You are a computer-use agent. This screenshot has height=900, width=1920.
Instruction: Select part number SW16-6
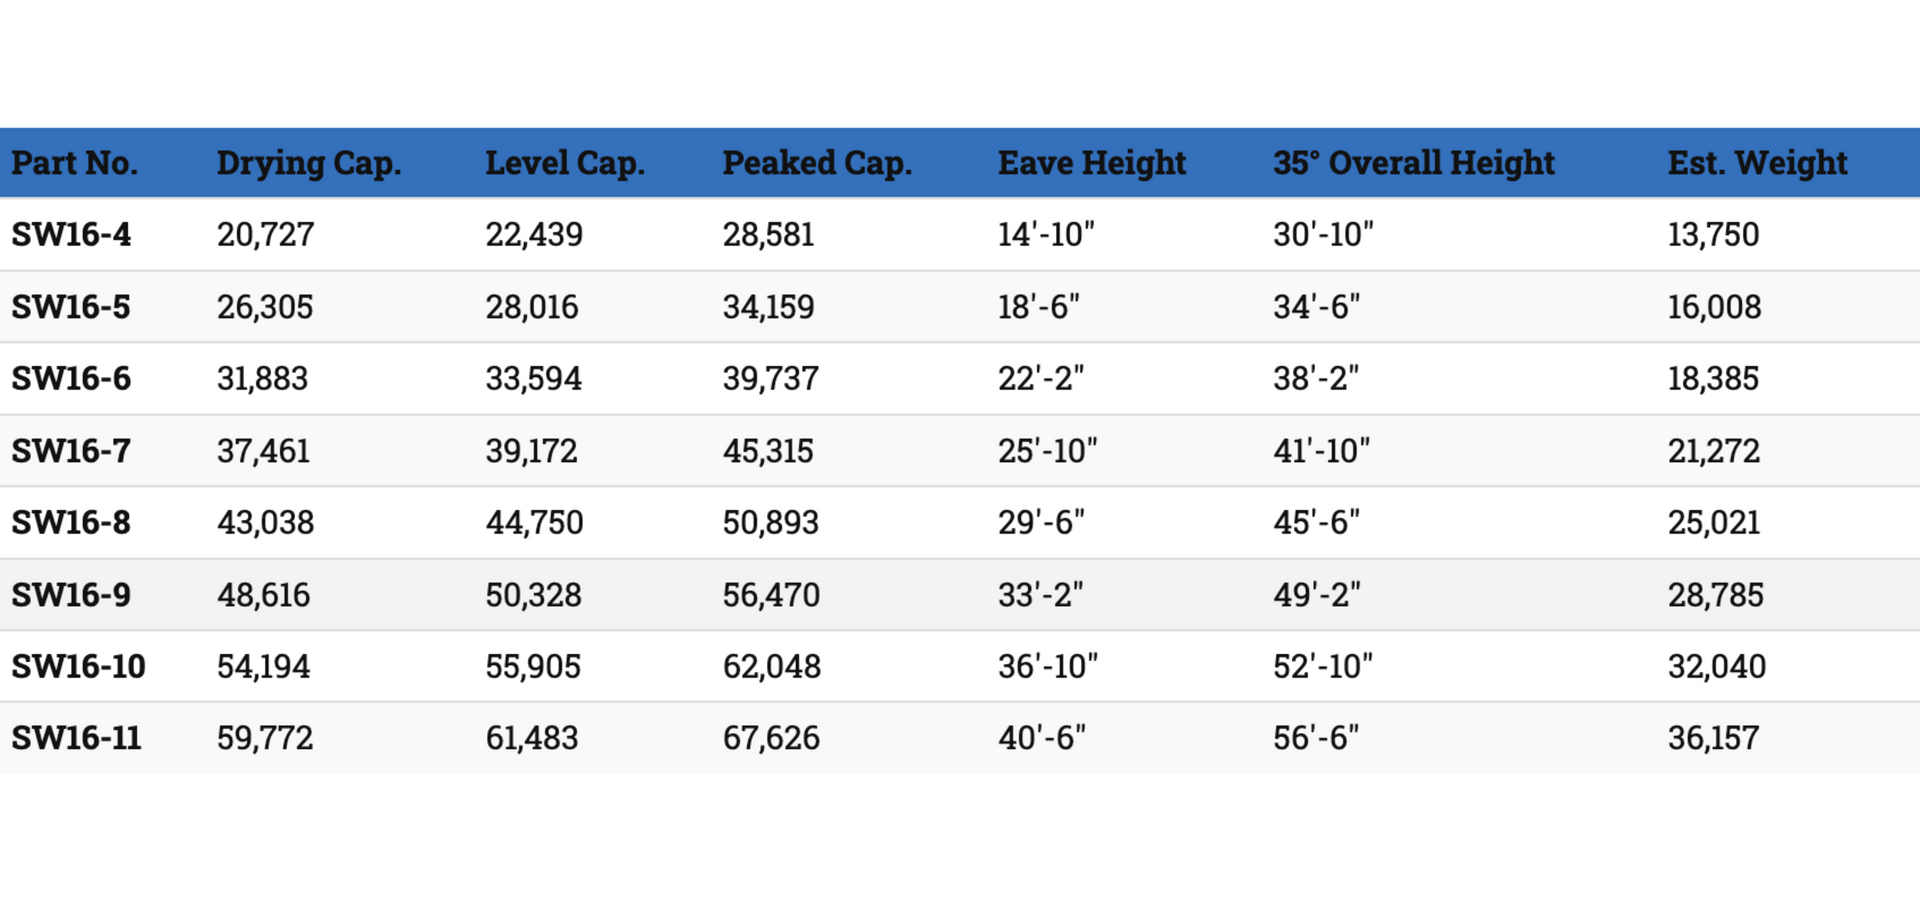pos(71,378)
